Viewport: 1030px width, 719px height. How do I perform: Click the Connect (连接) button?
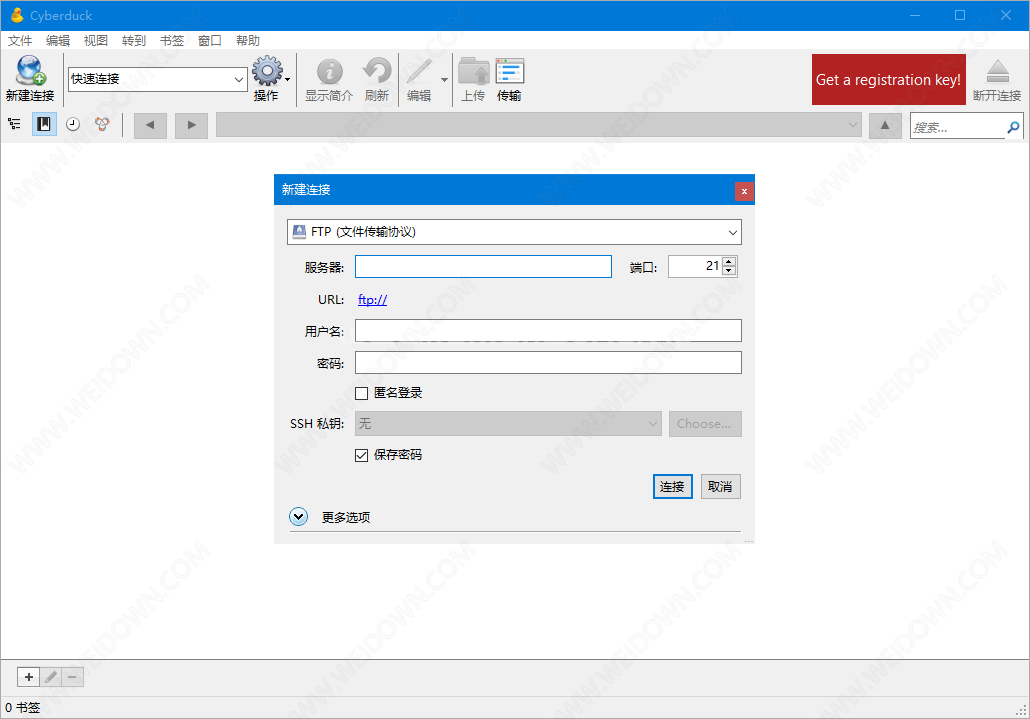point(672,487)
